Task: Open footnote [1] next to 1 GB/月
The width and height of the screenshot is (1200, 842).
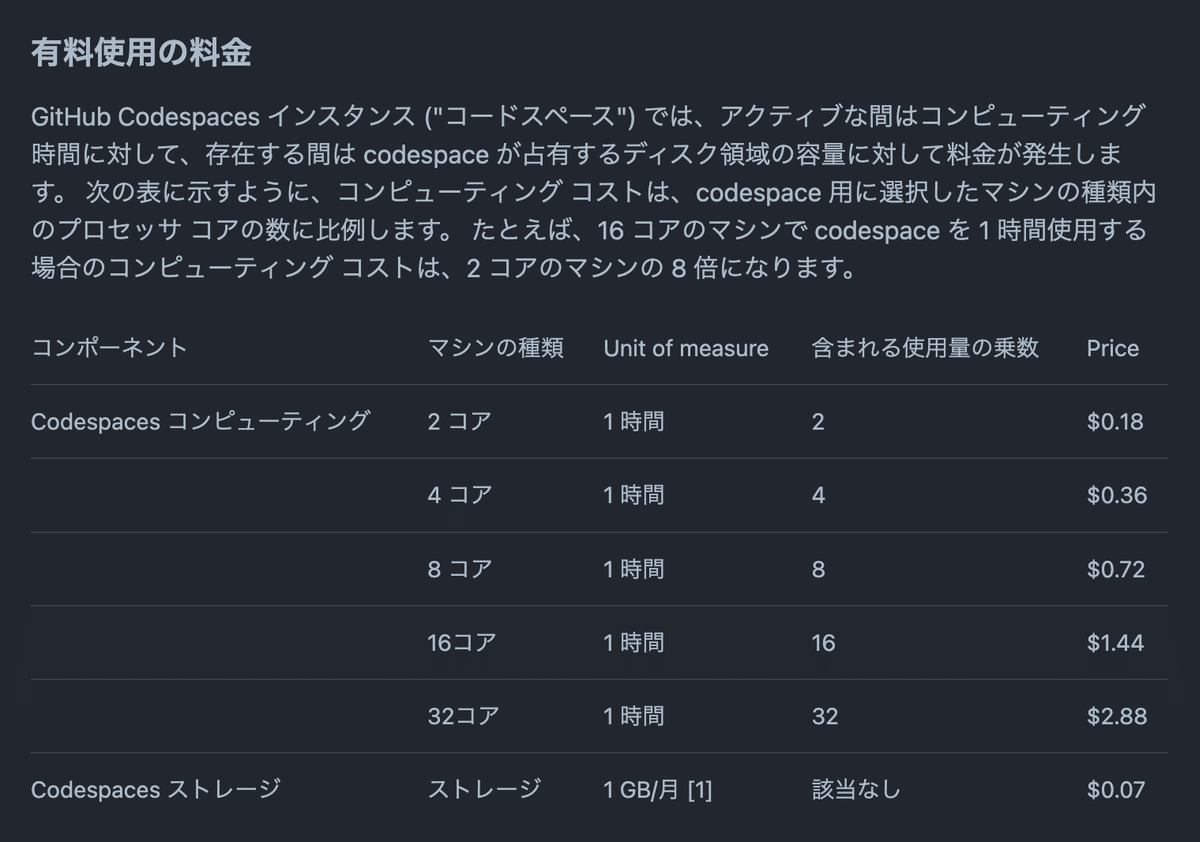Action: (x=699, y=790)
